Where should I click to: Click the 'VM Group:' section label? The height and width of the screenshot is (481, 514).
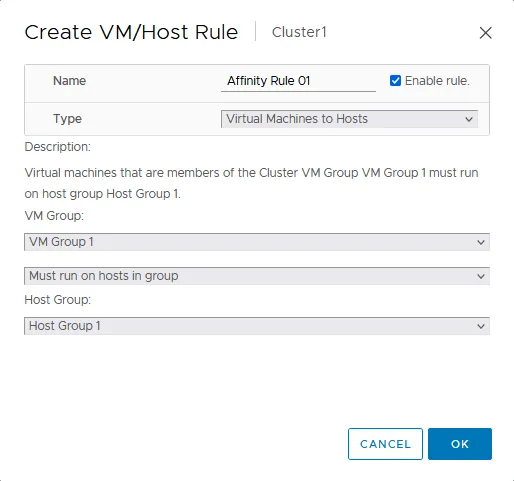click(x=54, y=216)
